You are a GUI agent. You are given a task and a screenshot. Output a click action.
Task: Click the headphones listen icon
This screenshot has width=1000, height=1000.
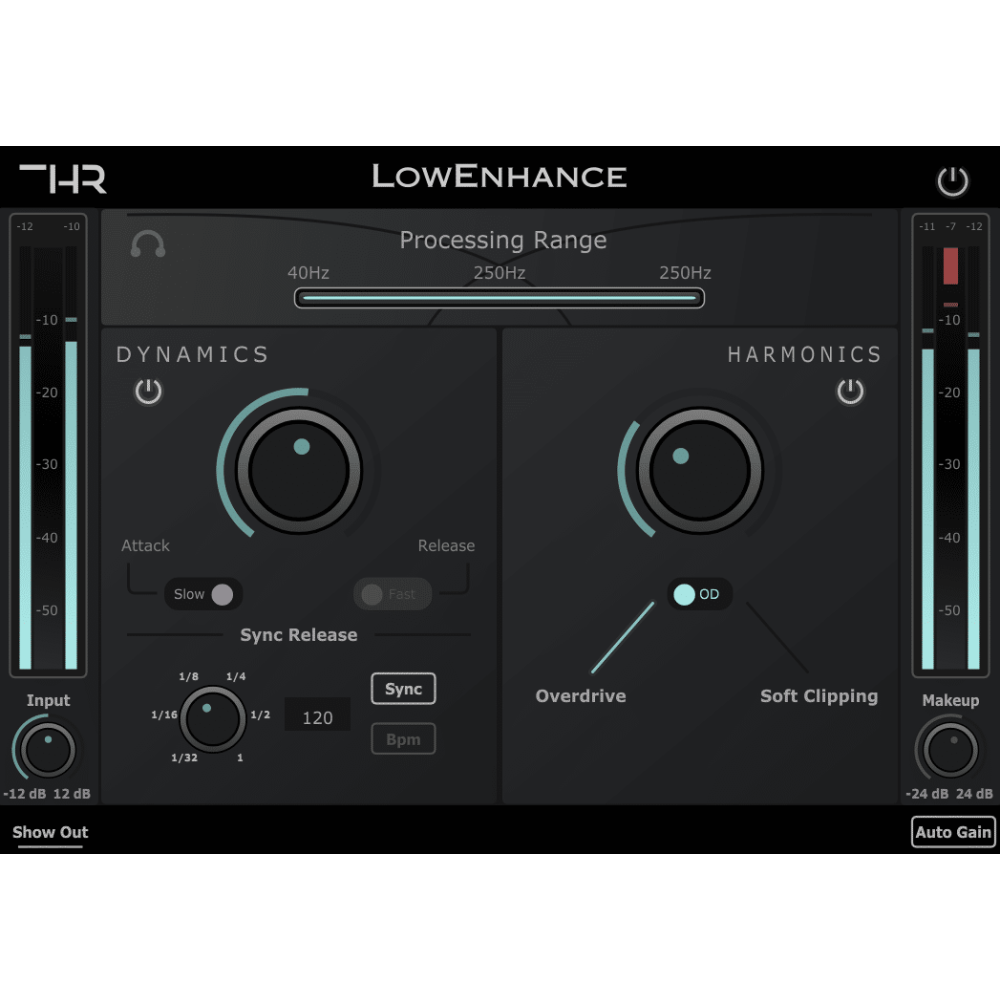(x=148, y=244)
